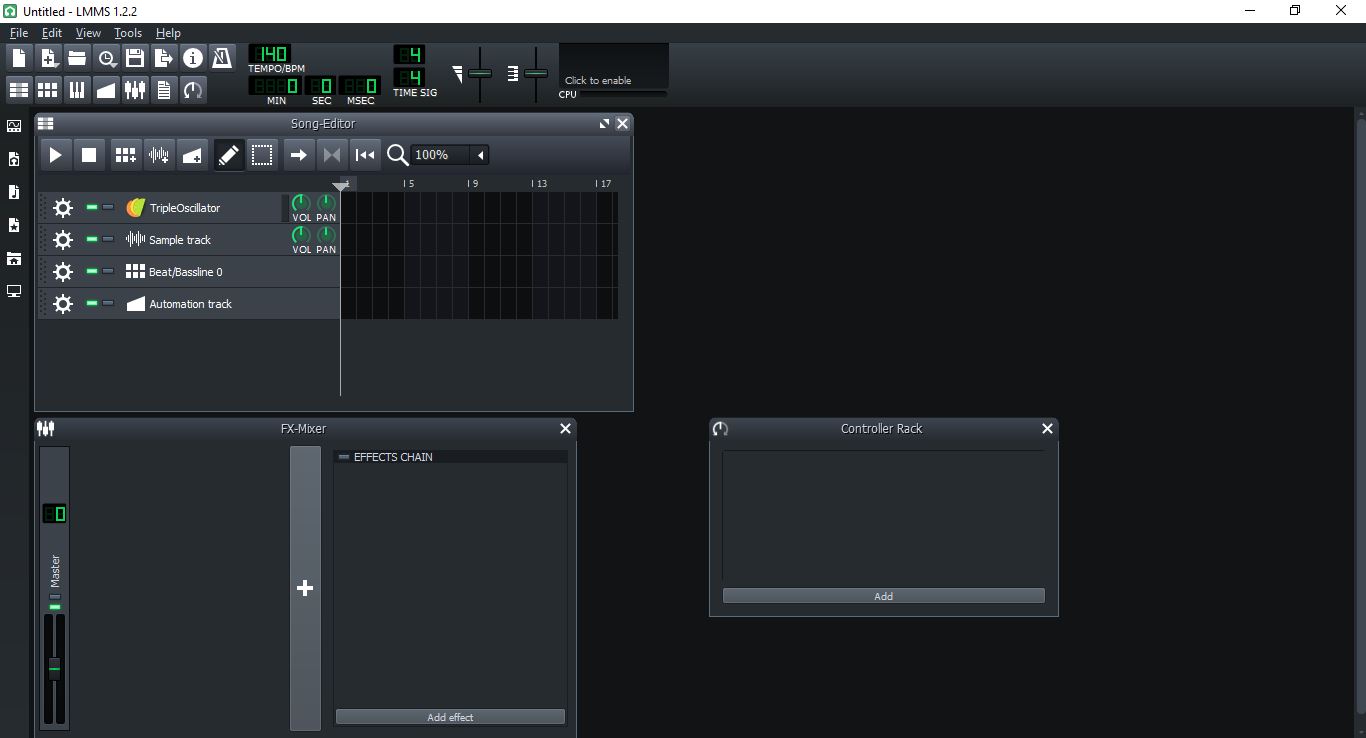The height and width of the screenshot is (738, 1366).
Task: Select Draw mode pencil tool
Action: point(229,155)
